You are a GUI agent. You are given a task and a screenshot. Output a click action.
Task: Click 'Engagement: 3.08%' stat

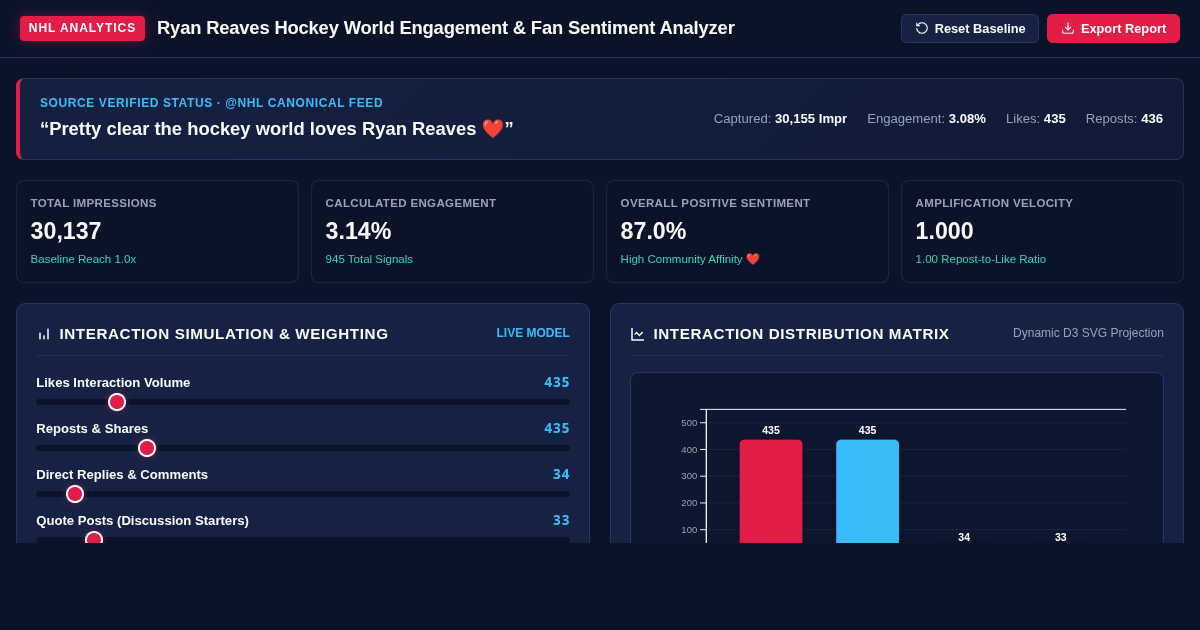[x=926, y=118]
